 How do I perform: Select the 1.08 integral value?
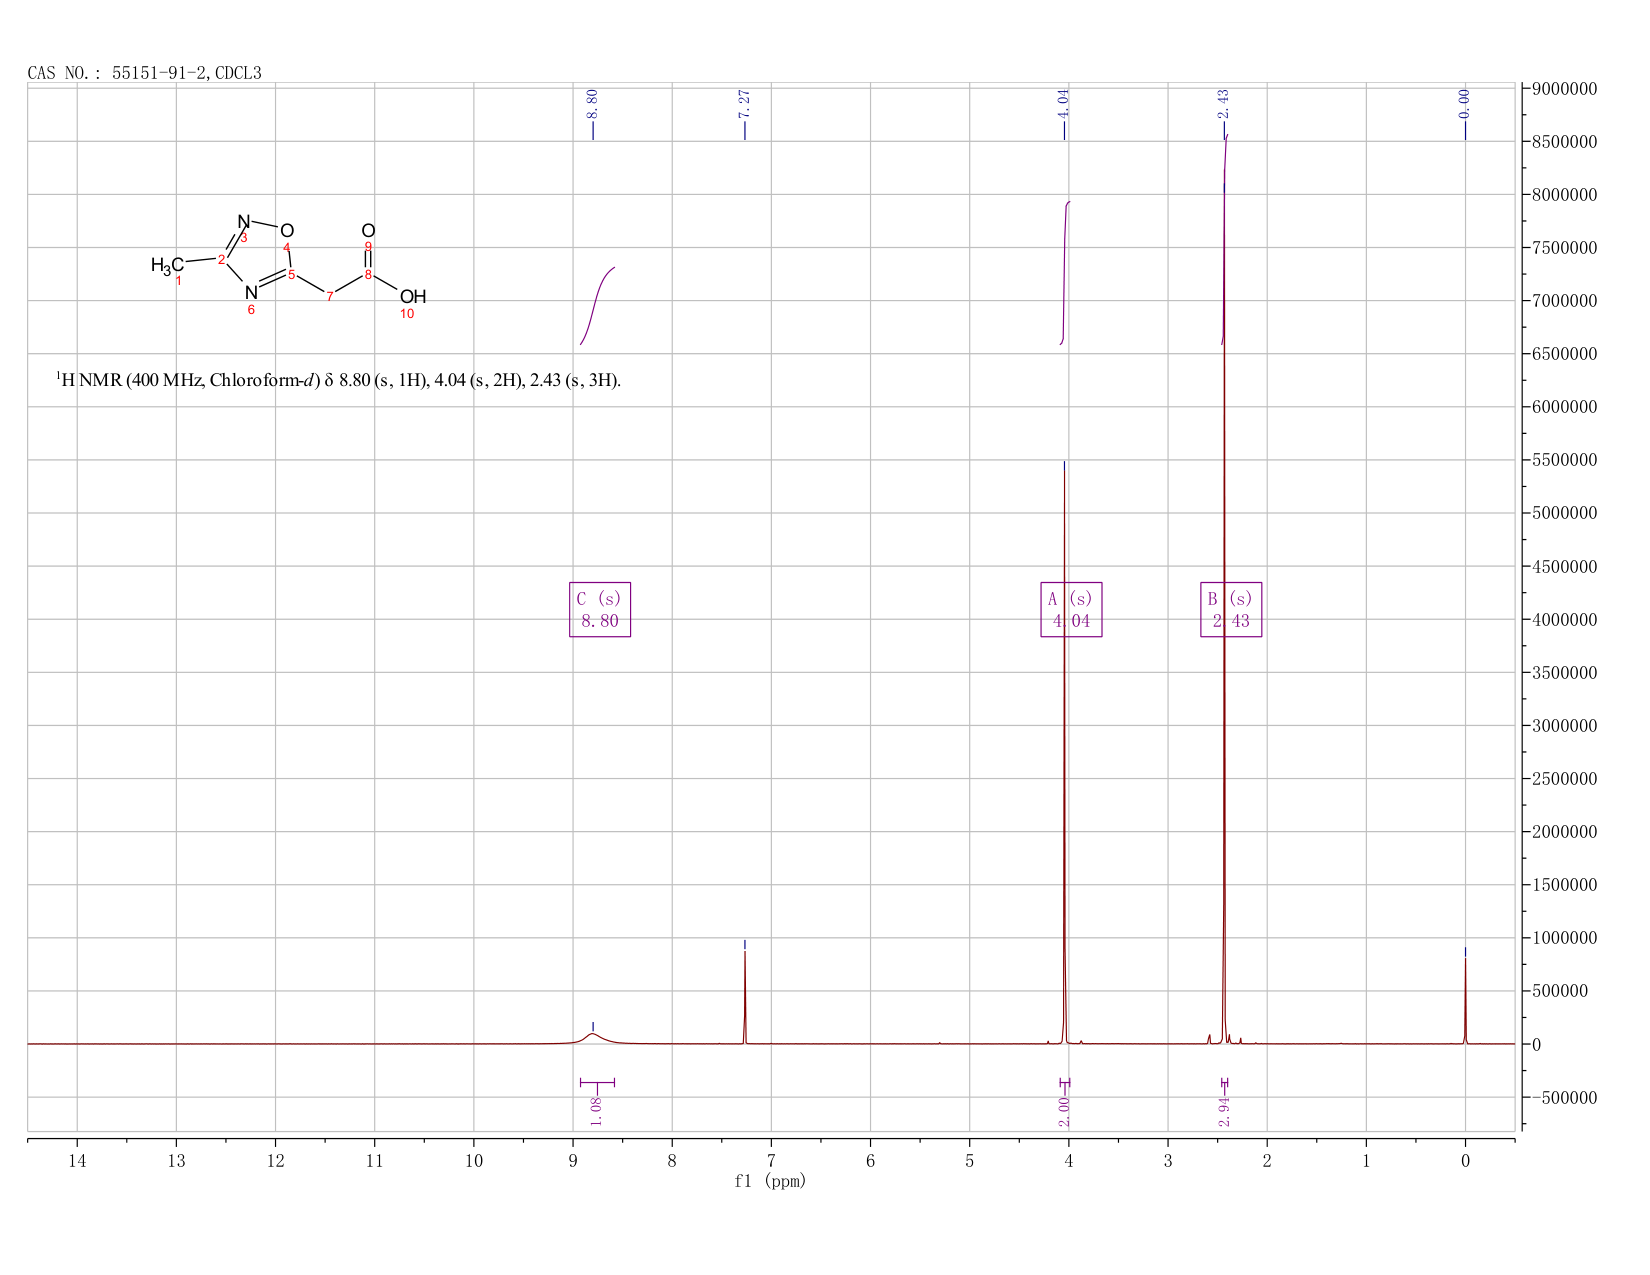tap(596, 1111)
